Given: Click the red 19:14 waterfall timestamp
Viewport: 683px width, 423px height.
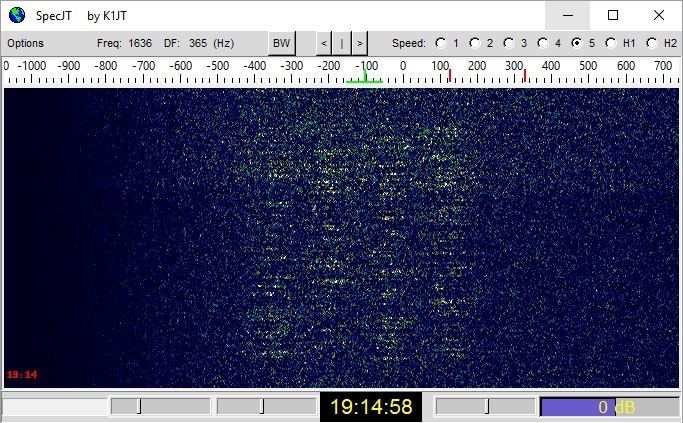Looking at the screenshot, I should (x=22, y=374).
